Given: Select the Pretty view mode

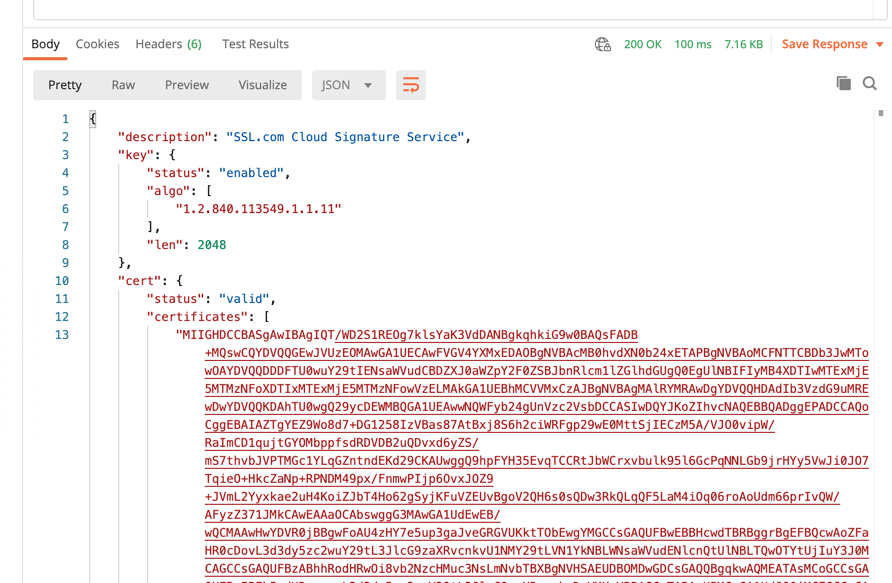Looking at the screenshot, I should coord(65,85).
